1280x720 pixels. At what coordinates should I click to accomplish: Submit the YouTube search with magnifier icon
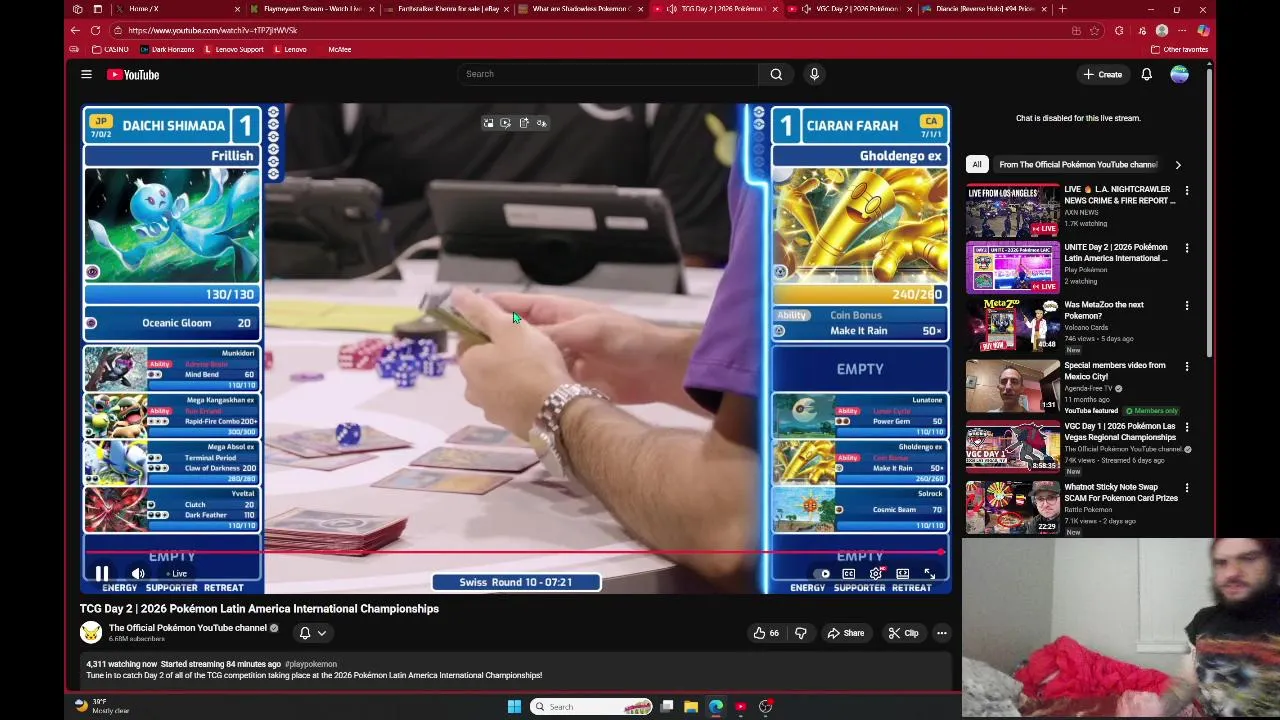(x=776, y=74)
